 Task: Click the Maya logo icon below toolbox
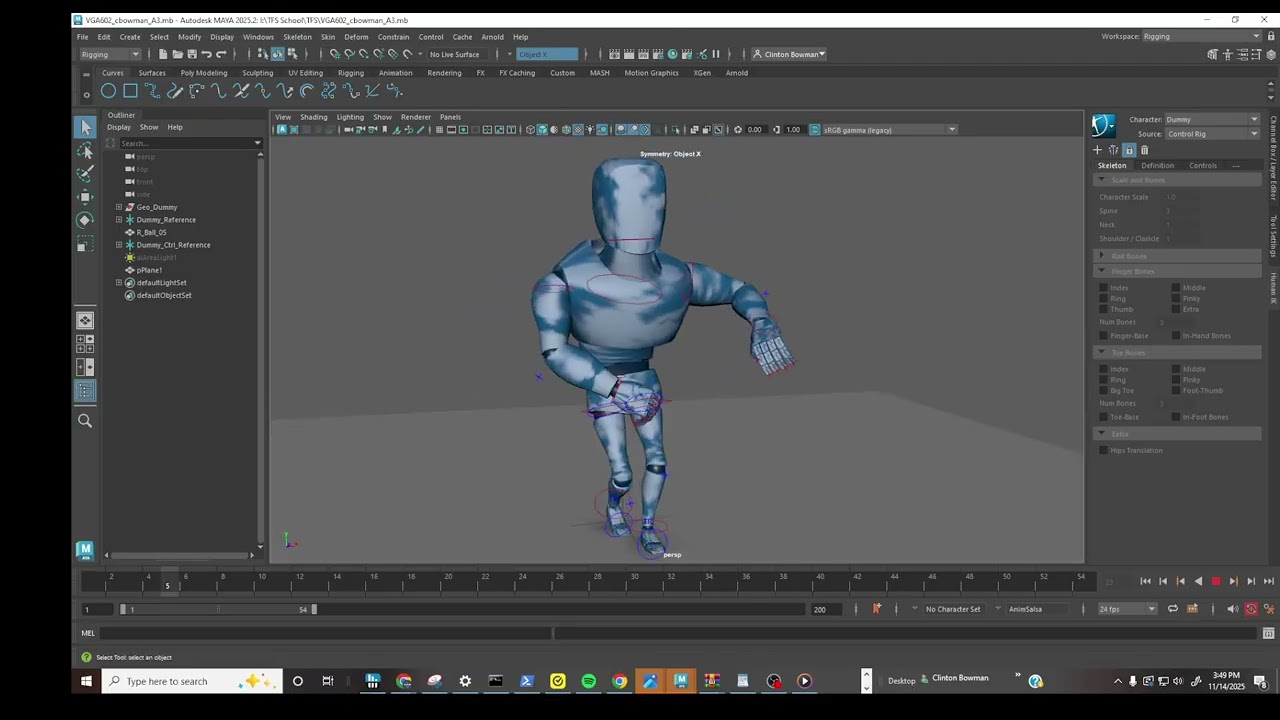click(x=85, y=550)
